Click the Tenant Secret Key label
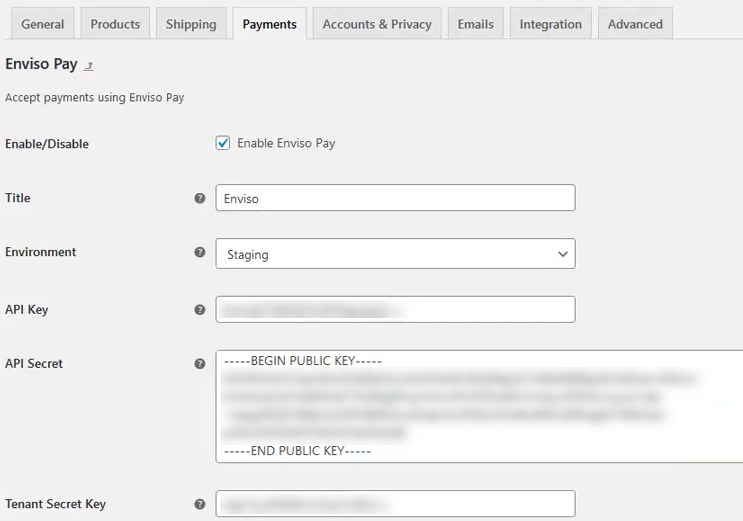The height and width of the screenshot is (521, 743). pyautogui.click(x=55, y=504)
